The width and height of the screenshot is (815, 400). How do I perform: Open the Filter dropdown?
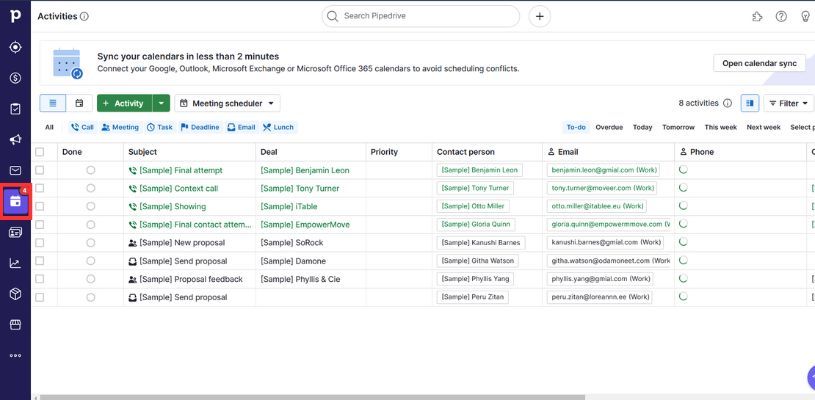(788, 103)
